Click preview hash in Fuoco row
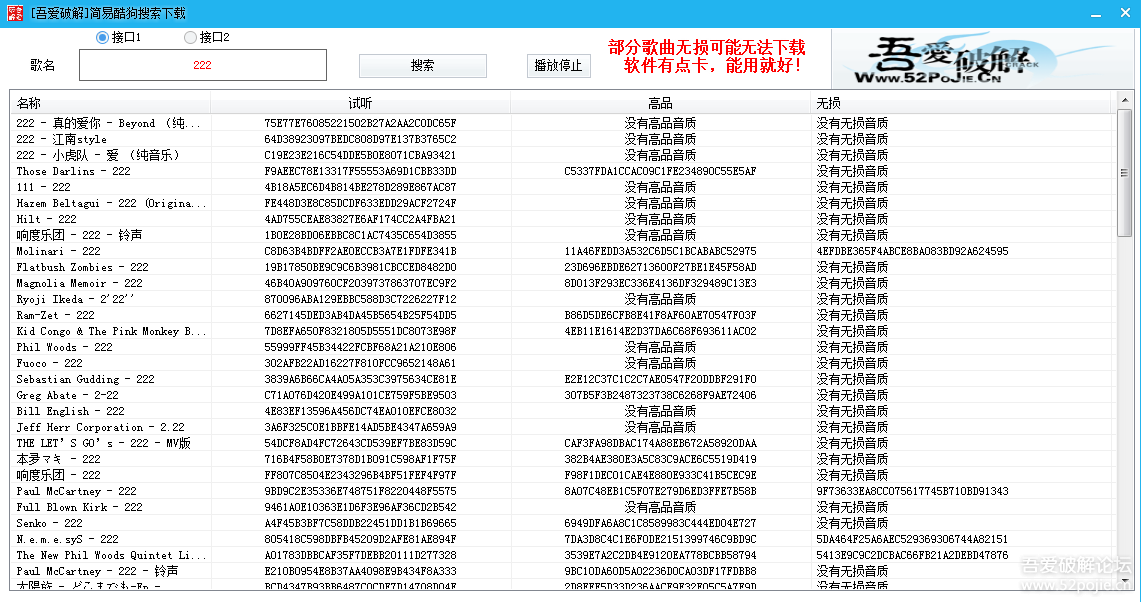Image resolution: width=1141 pixels, height=602 pixels. (360, 363)
